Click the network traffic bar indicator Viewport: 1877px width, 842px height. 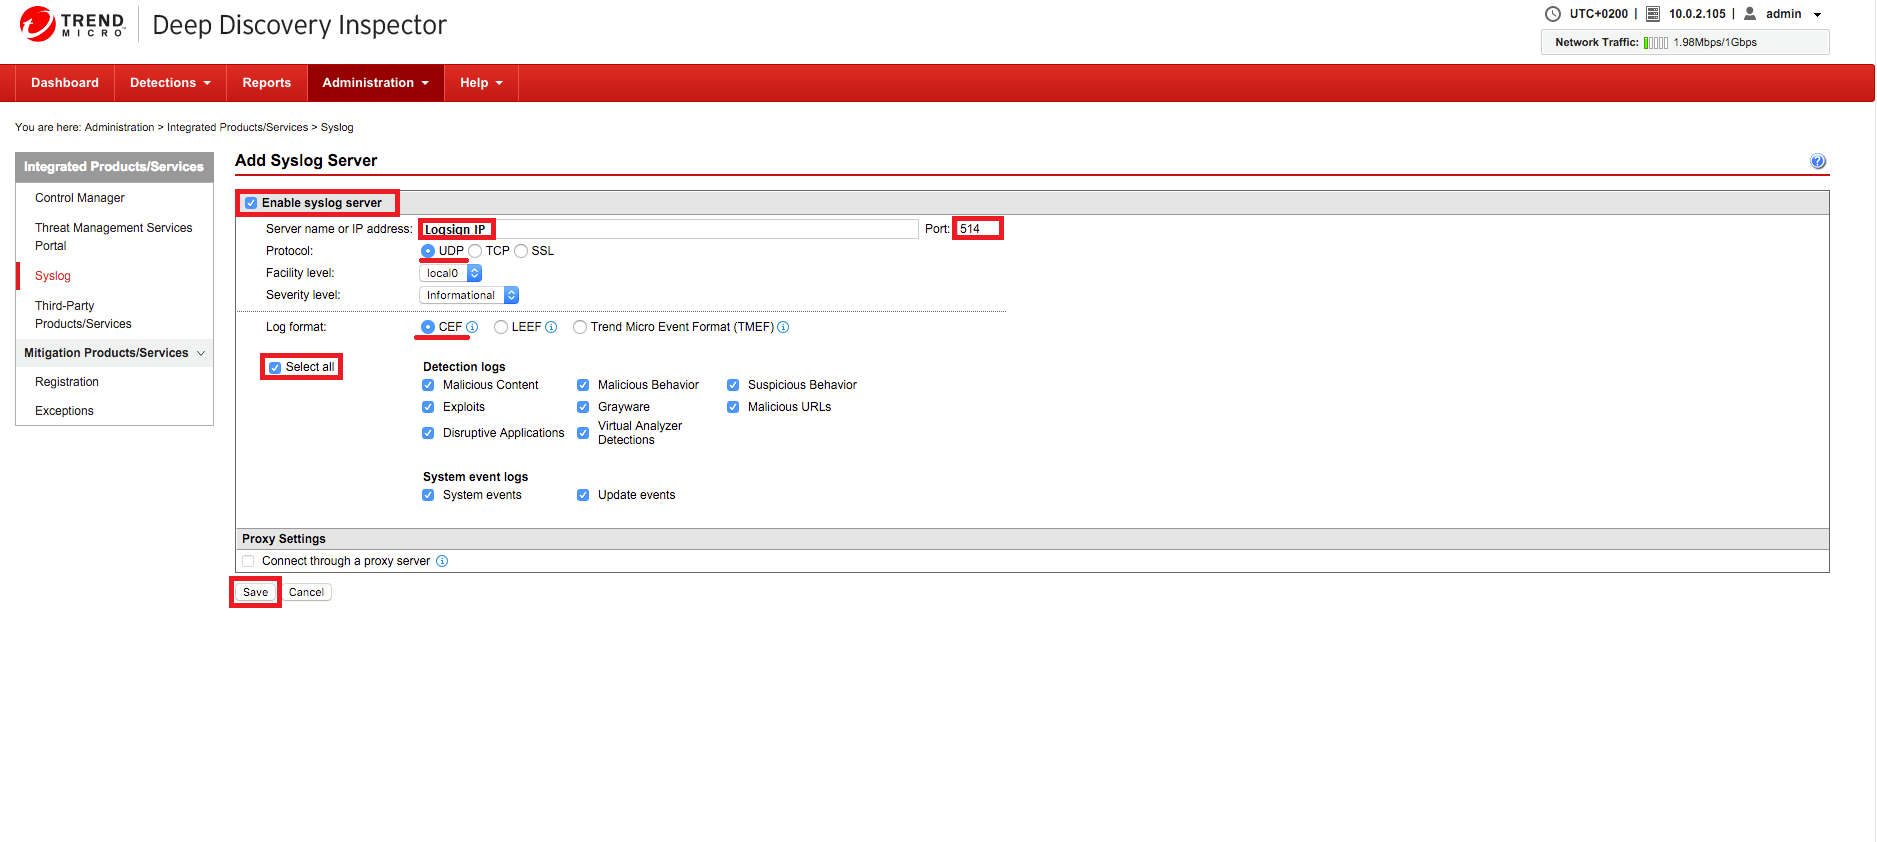[1655, 43]
